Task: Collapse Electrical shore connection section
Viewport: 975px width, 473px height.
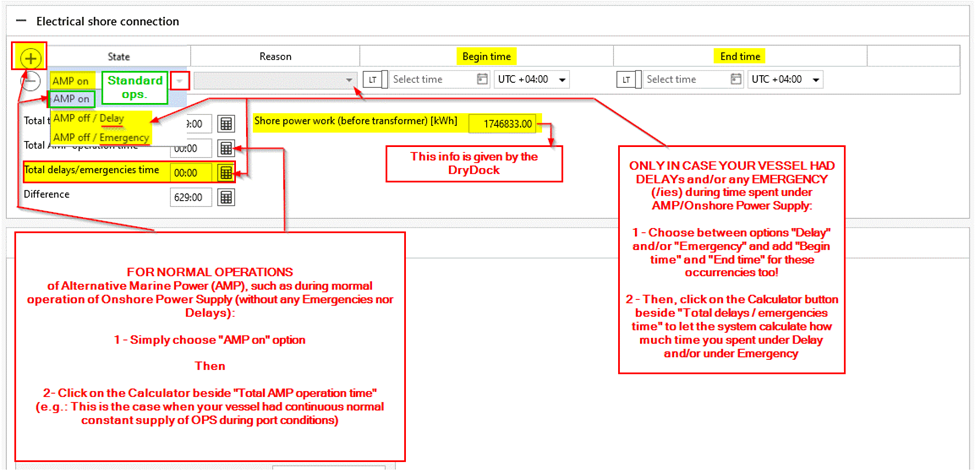Action: pos(21,21)
